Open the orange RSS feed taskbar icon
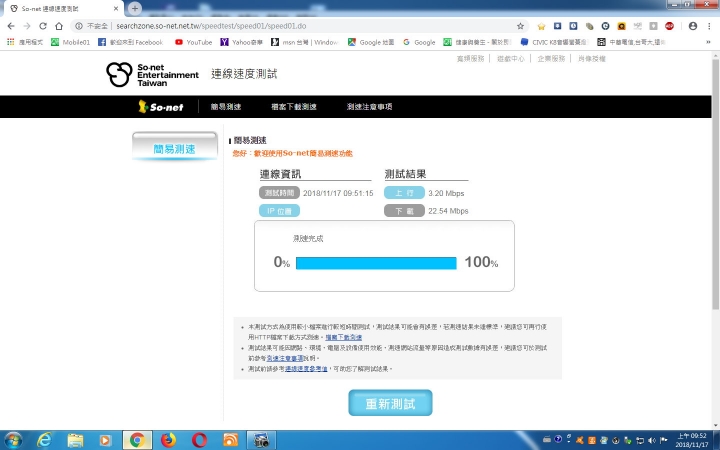720x450 pixels. (x=230, y=440)
